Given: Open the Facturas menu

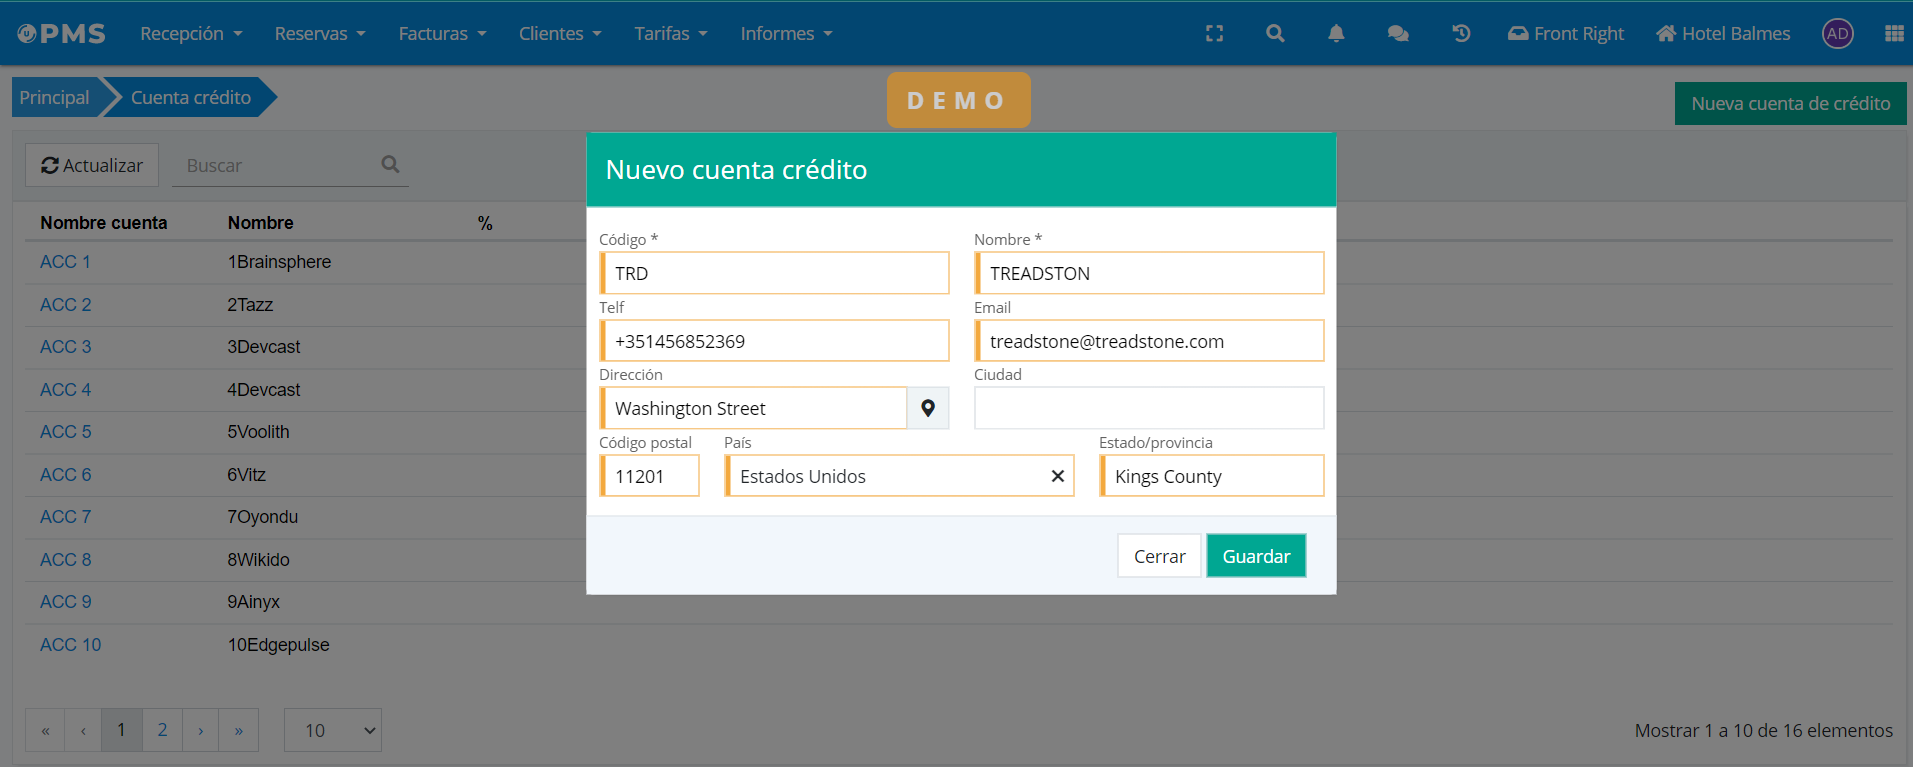Looking at the screenshot, I should pos(442,34).
